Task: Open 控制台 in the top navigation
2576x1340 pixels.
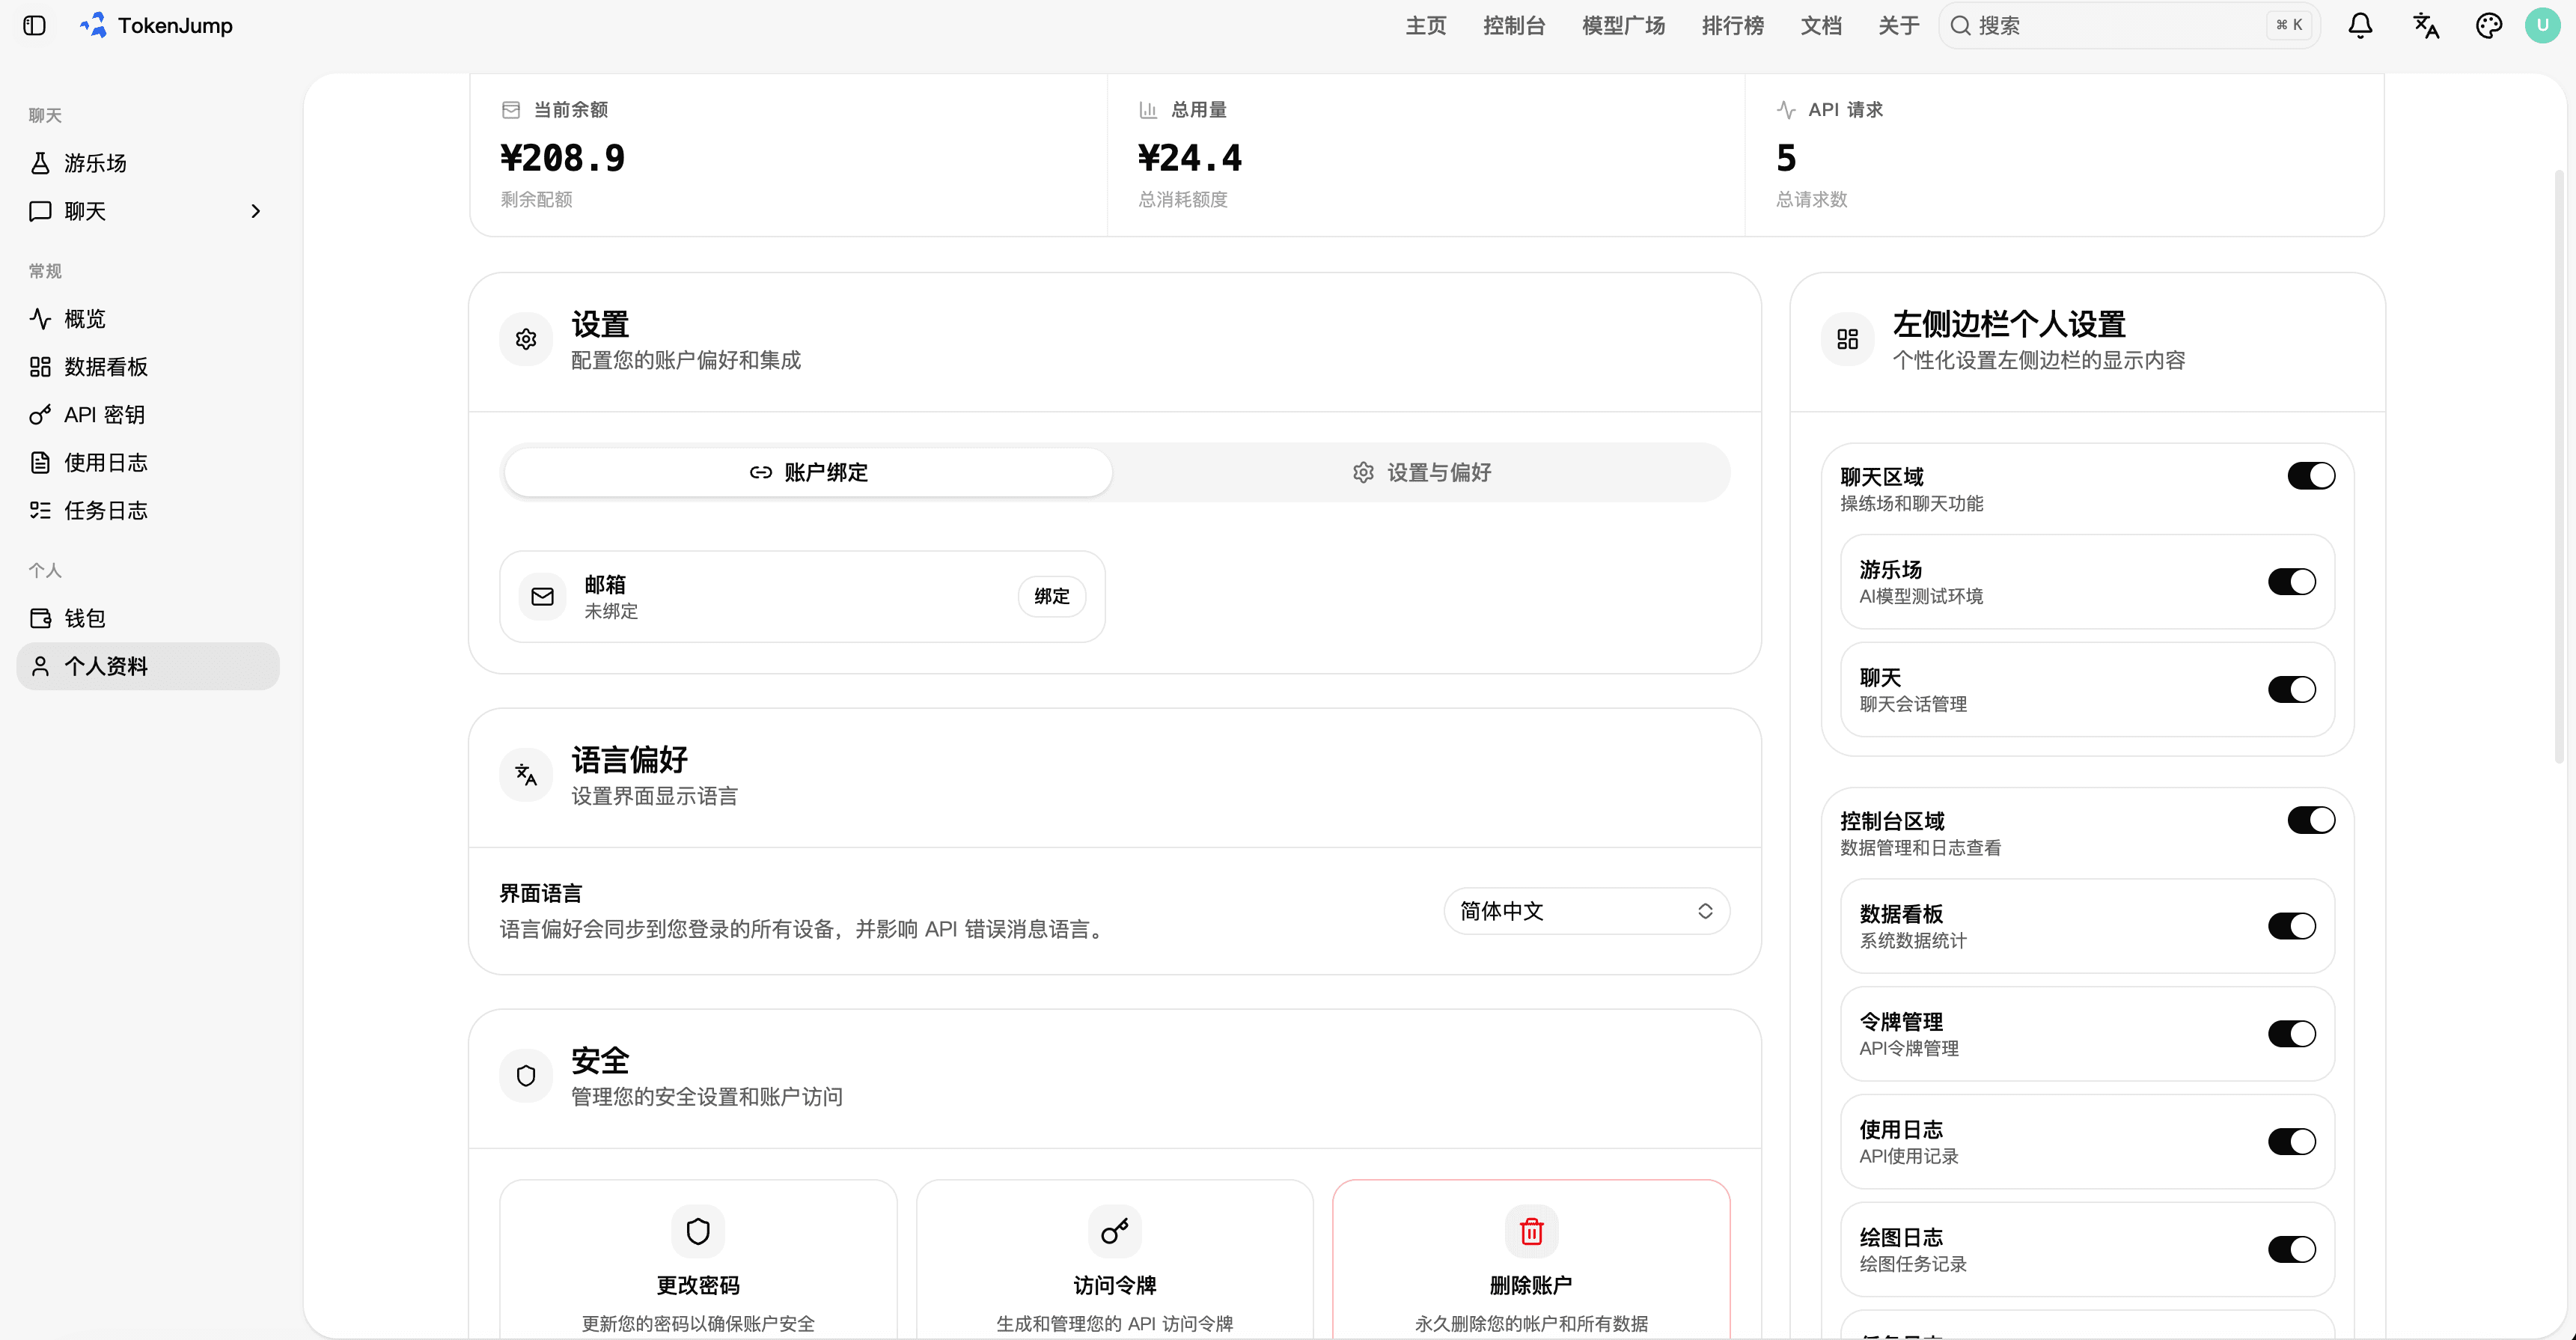Action: [1514, 25]
